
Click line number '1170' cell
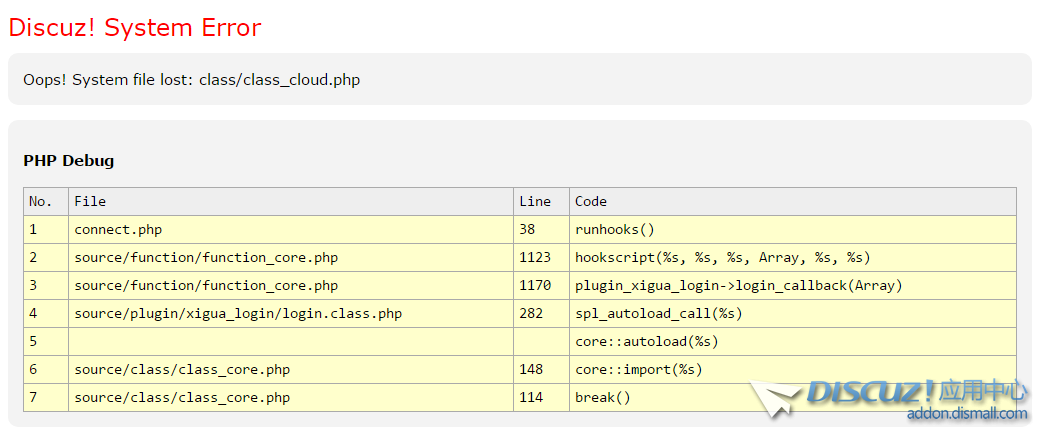point(541,286)
